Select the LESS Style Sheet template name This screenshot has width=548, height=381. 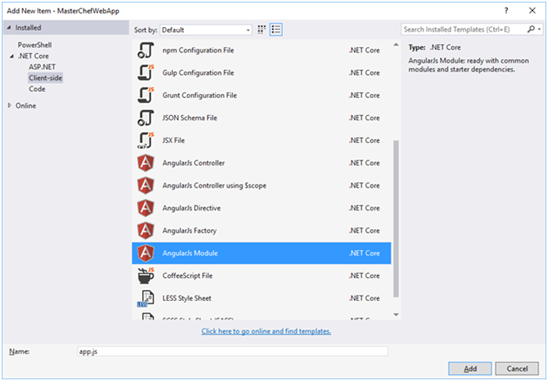(x=187, y=298)
